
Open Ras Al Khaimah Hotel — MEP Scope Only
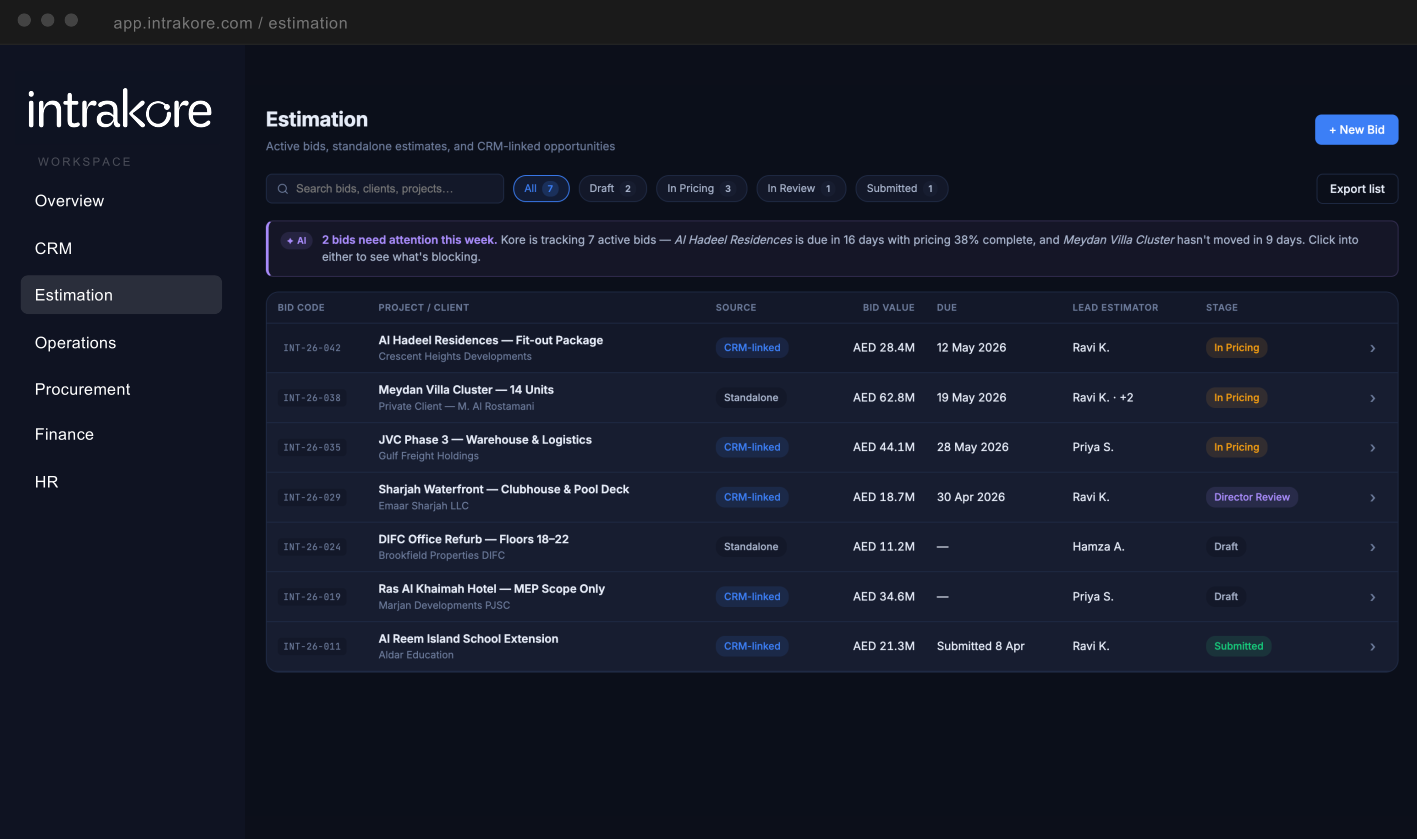pos(491,589)
